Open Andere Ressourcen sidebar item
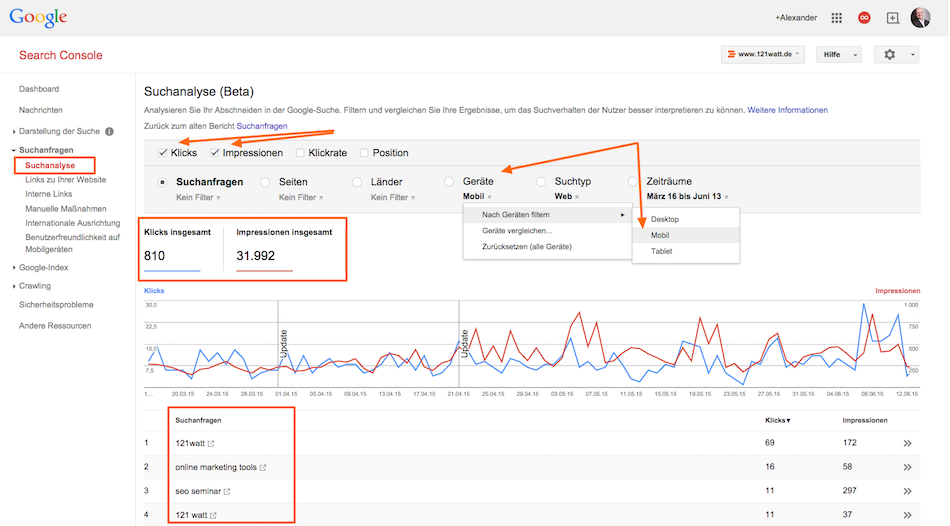Image resolution: width=950 pixels, height=526 pixels. (x=55, y=326)
